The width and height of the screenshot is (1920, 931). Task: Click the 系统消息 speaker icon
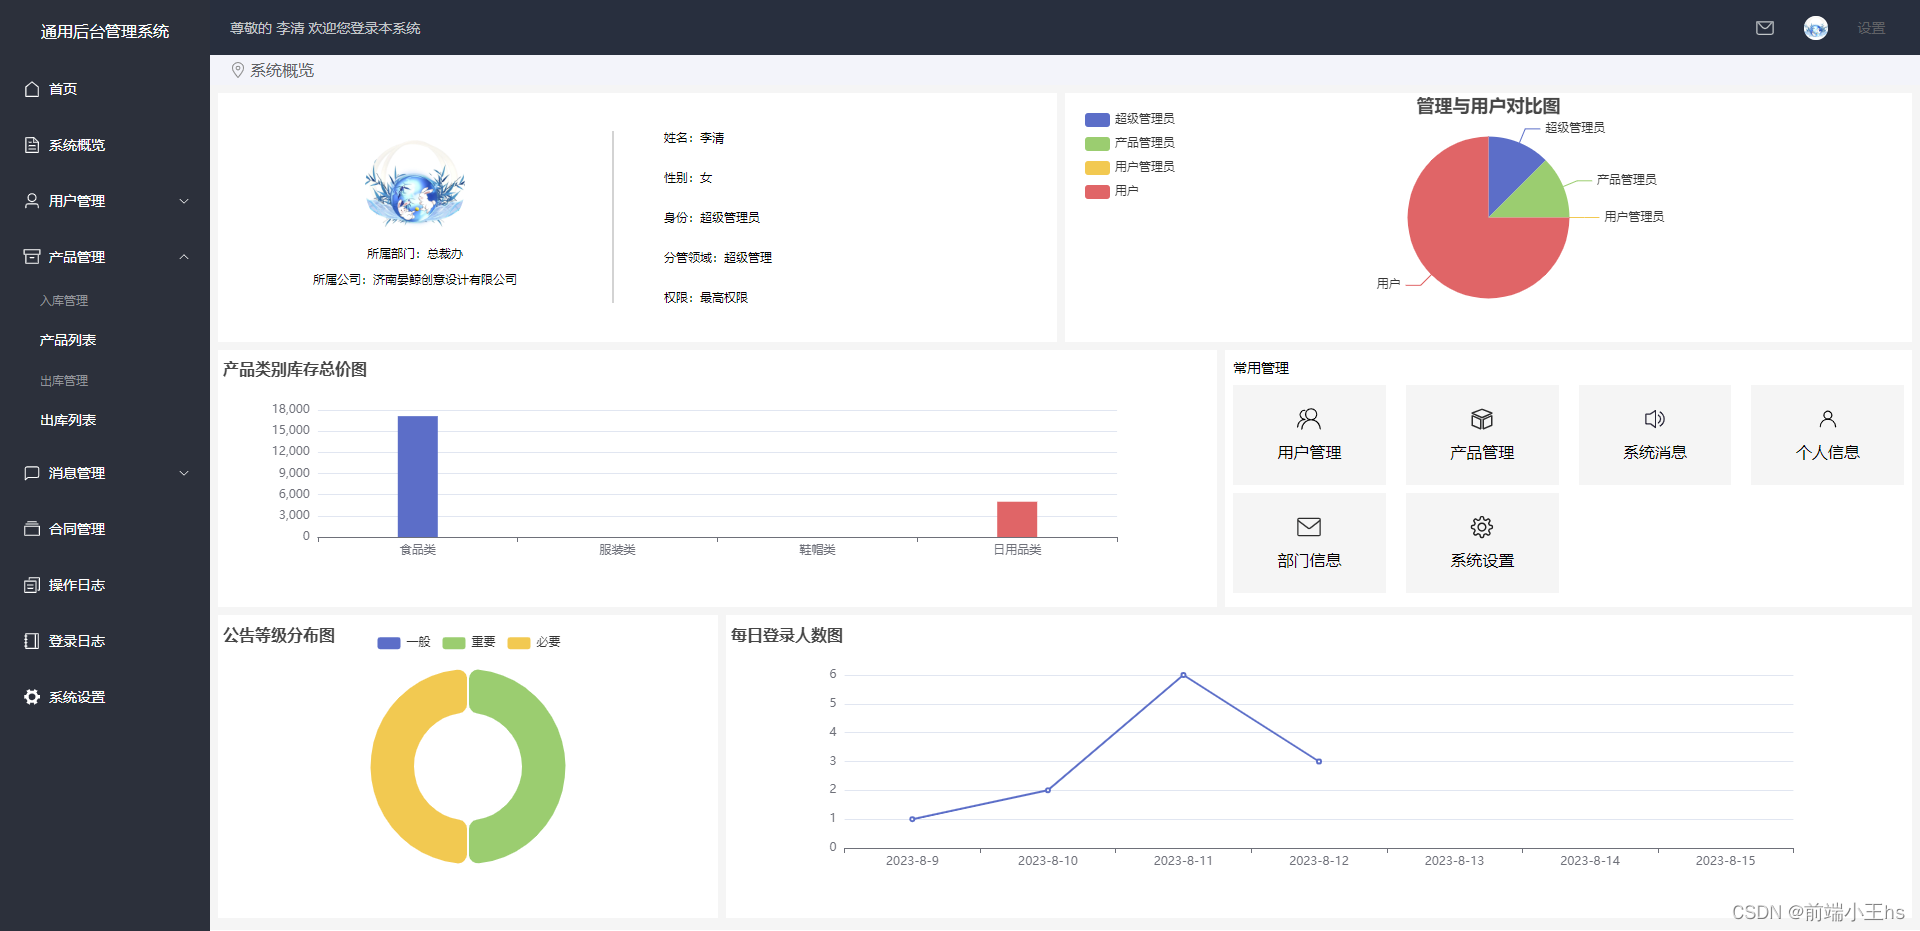click(1654, 419)
